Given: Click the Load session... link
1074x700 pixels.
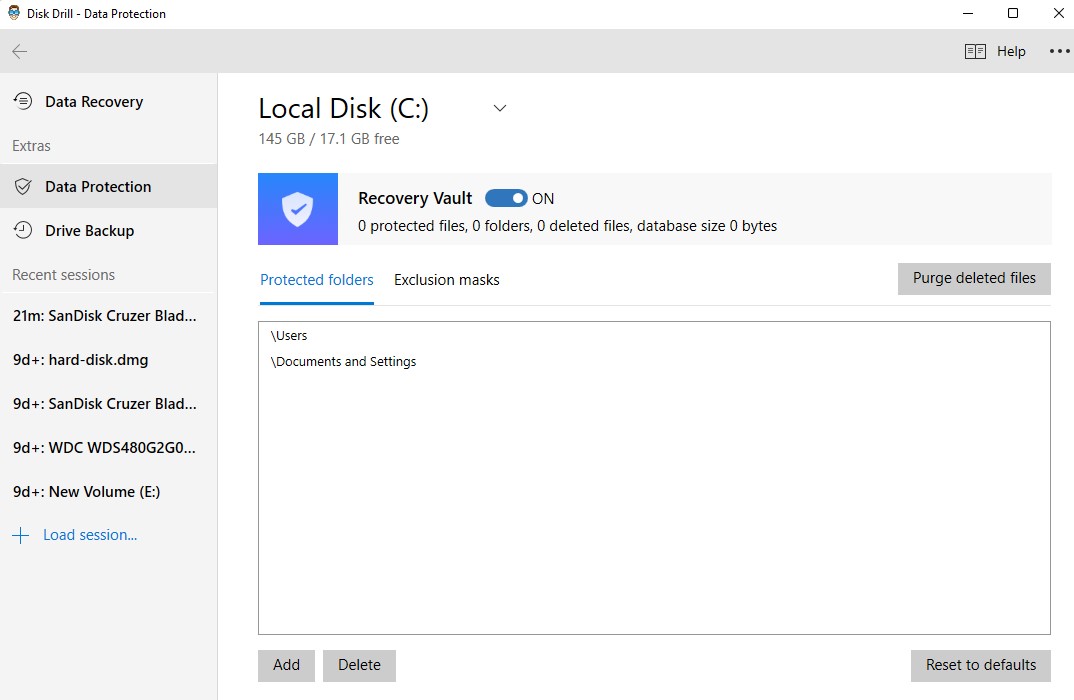Looking at the screenshot, I should click(90, 535).
